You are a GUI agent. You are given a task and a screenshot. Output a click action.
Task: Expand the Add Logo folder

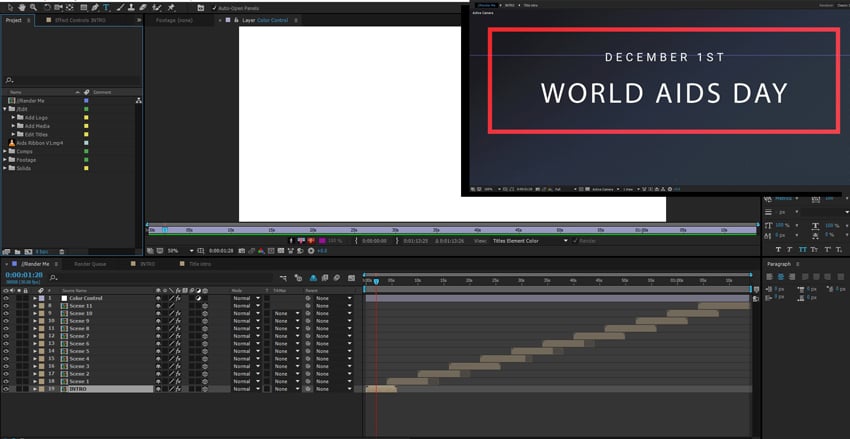(x=14, y=117)
